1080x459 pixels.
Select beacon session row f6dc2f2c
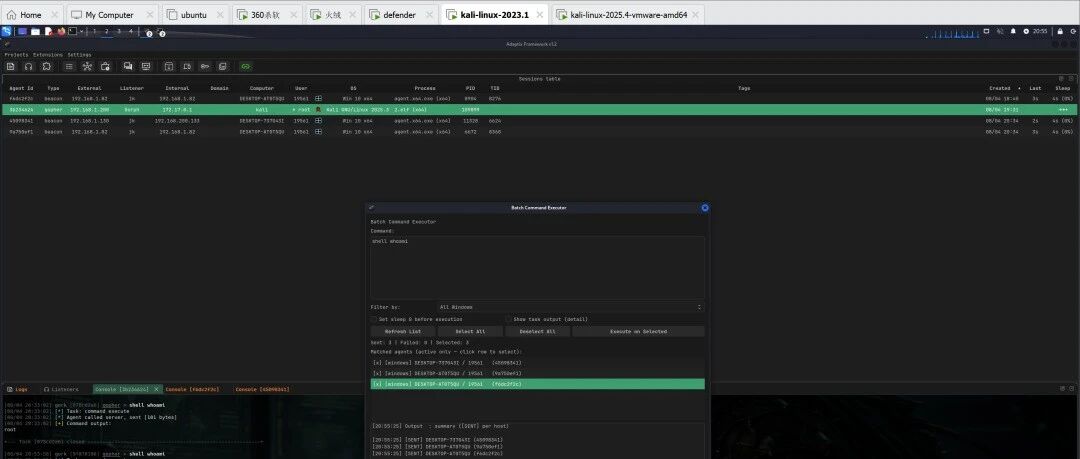pyautogui.click(x=537, y=99)
